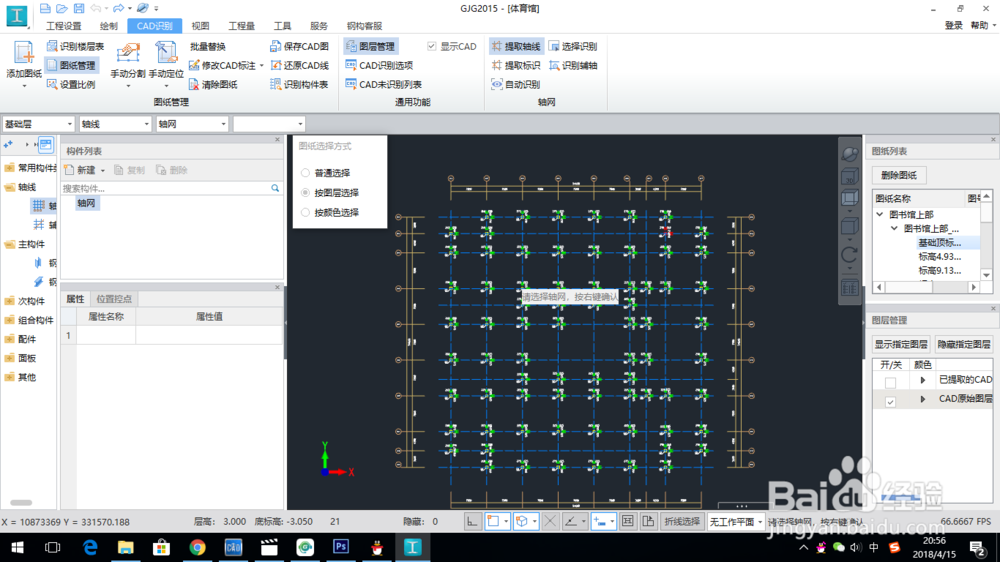Click 批量替换 button

pyautogui.click(x=208, y=47)
